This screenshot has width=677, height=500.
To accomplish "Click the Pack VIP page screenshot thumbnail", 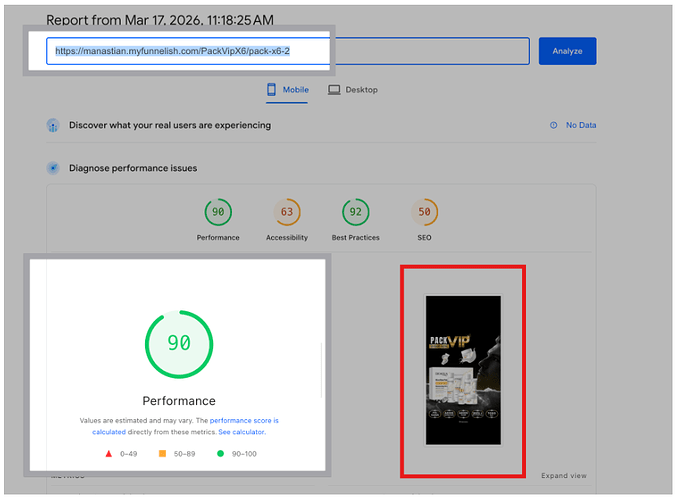I will pos(462,370).
